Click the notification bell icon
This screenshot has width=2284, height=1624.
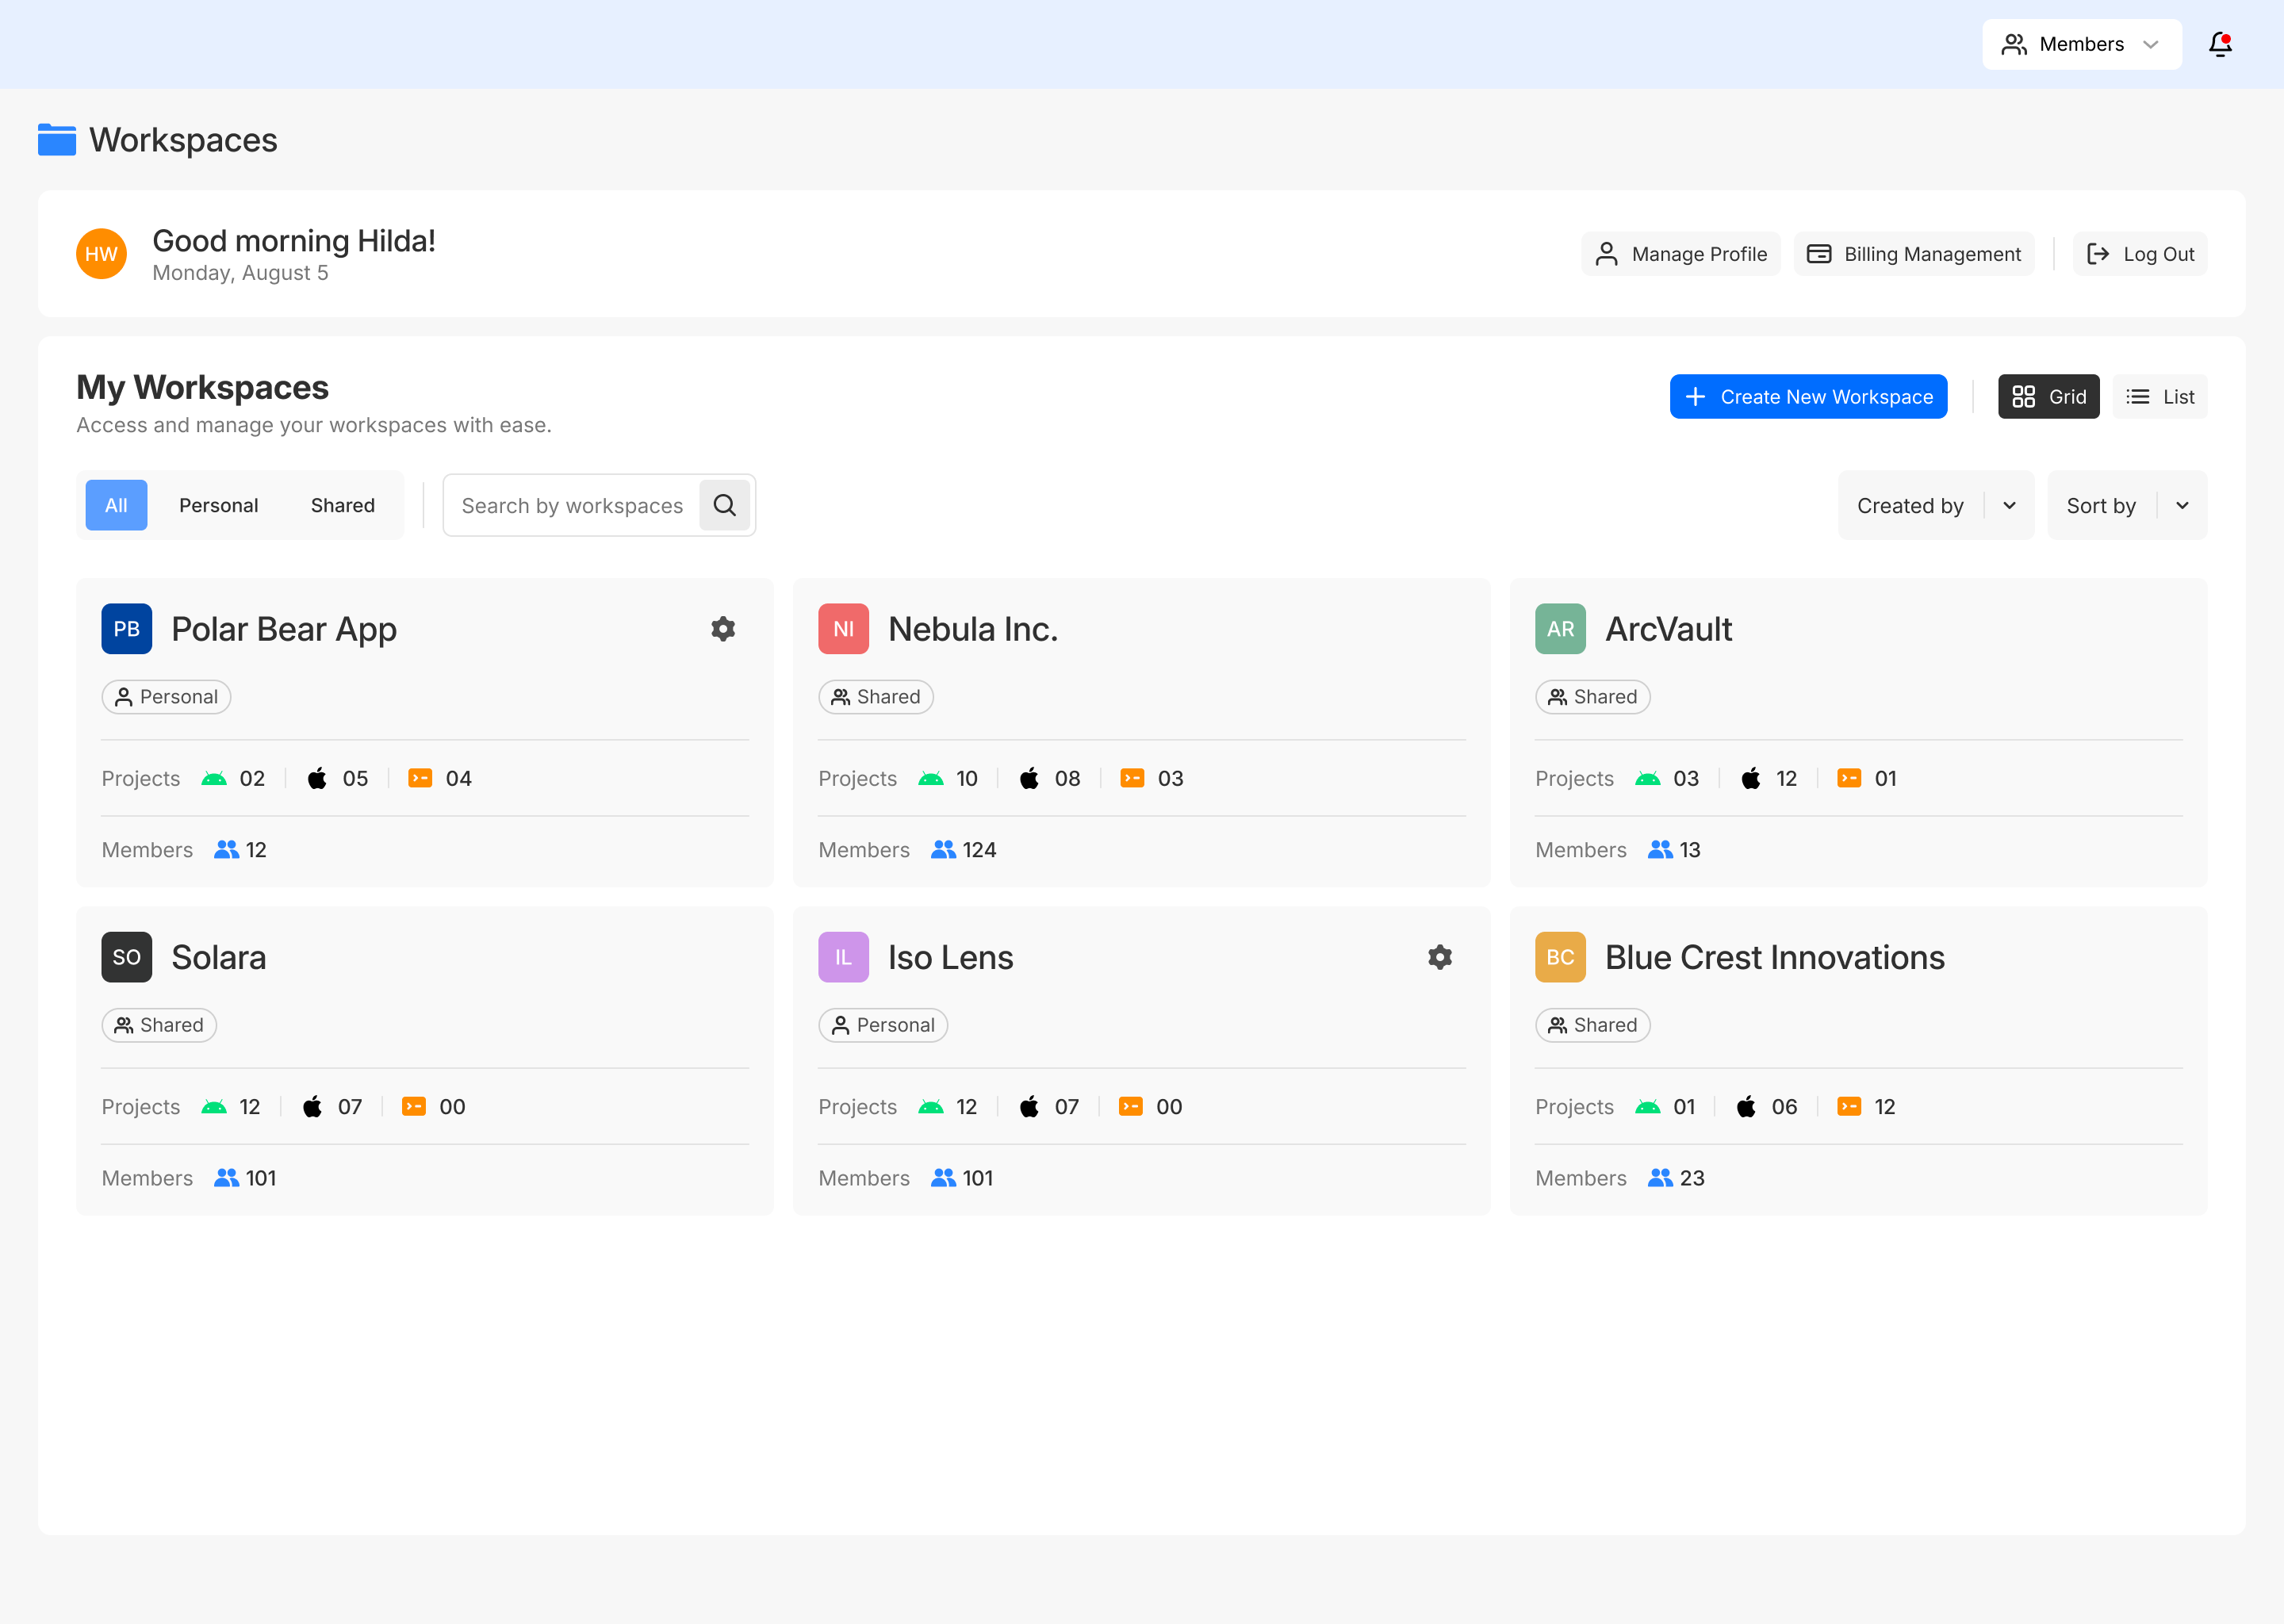[2220, 44]
